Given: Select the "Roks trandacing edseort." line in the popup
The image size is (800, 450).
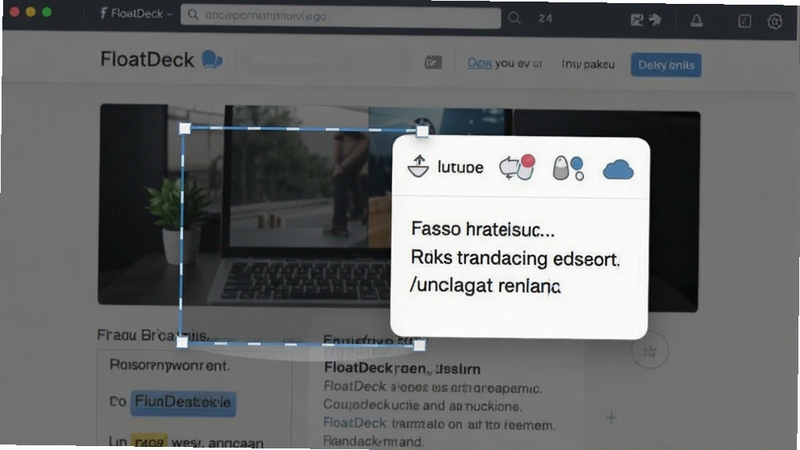Looking at the screenshot, I should (x=515, y=258).
